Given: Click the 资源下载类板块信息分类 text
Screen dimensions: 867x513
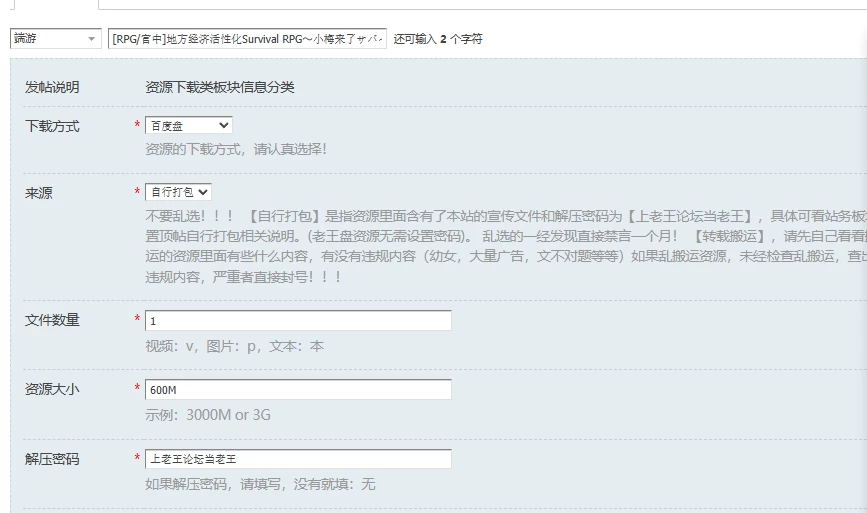Looking at the screenshot, I should click(220, 87).
